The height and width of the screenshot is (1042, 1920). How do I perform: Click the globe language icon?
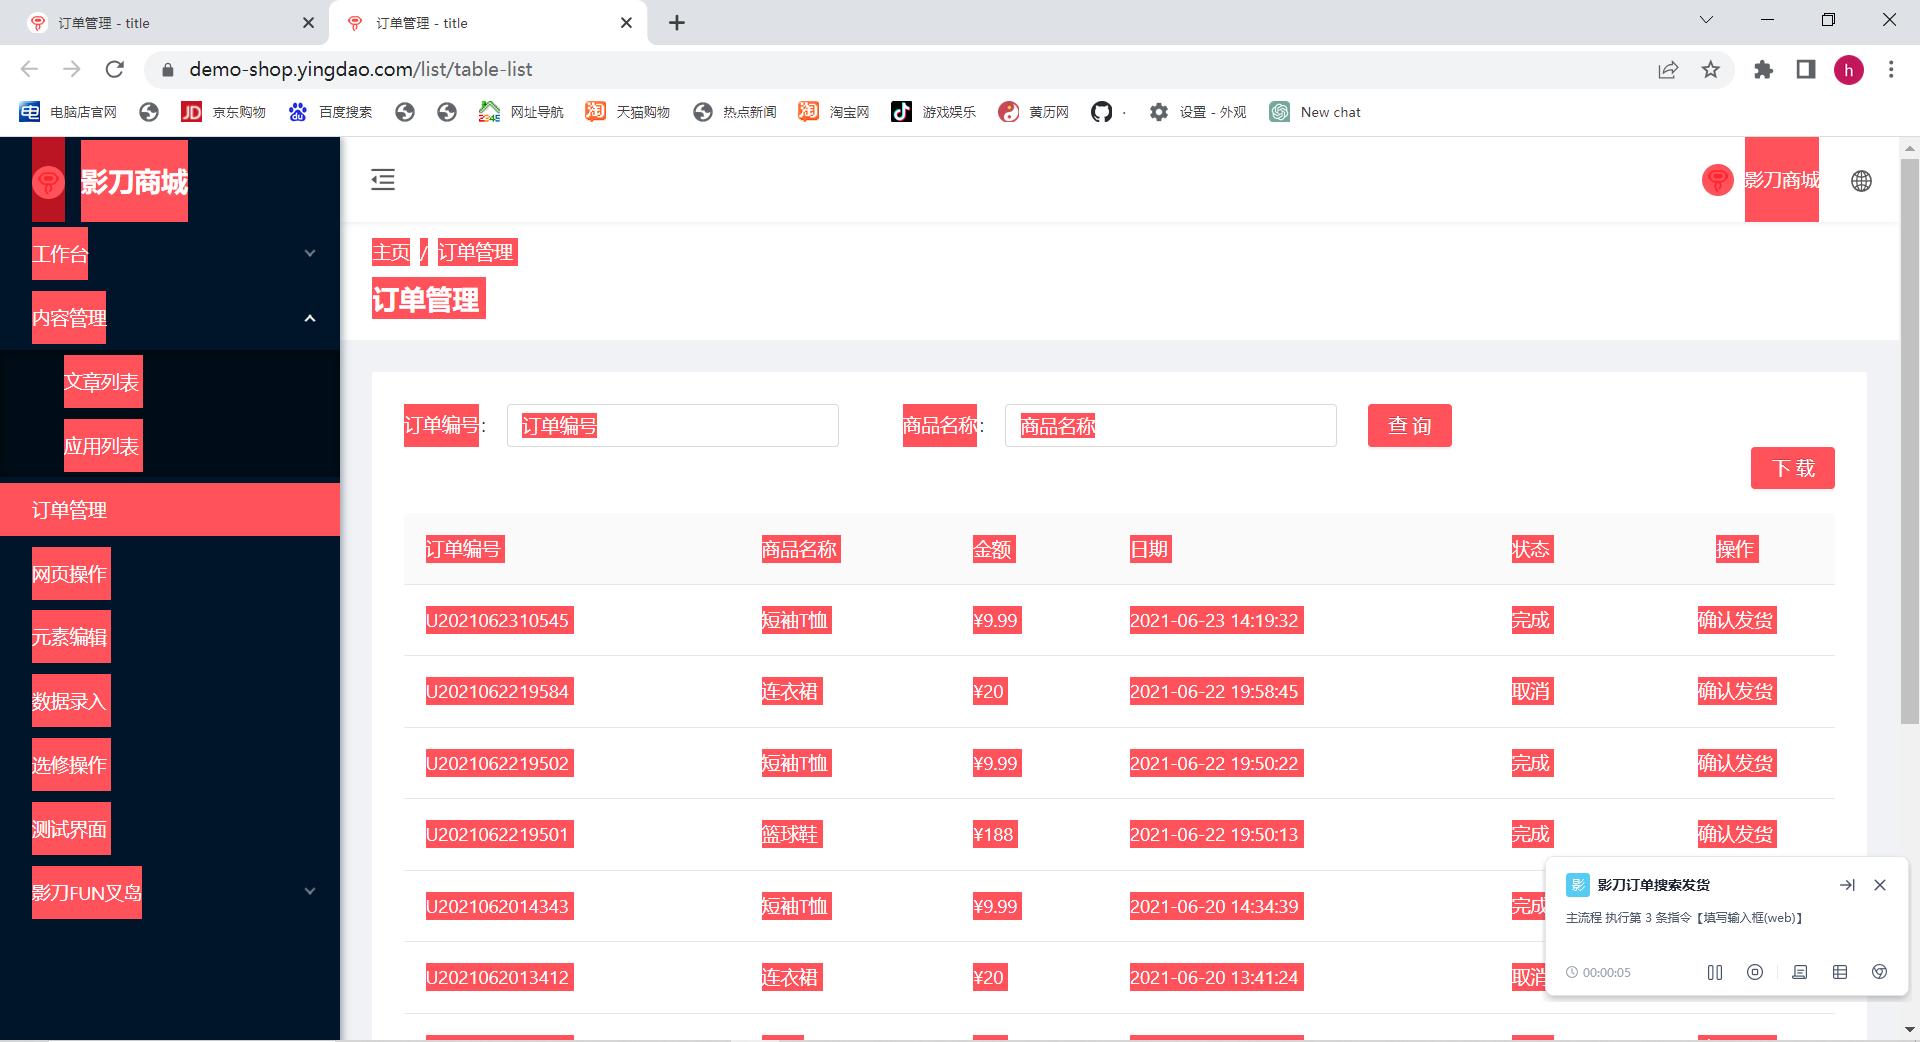(x=1861, y=181)
